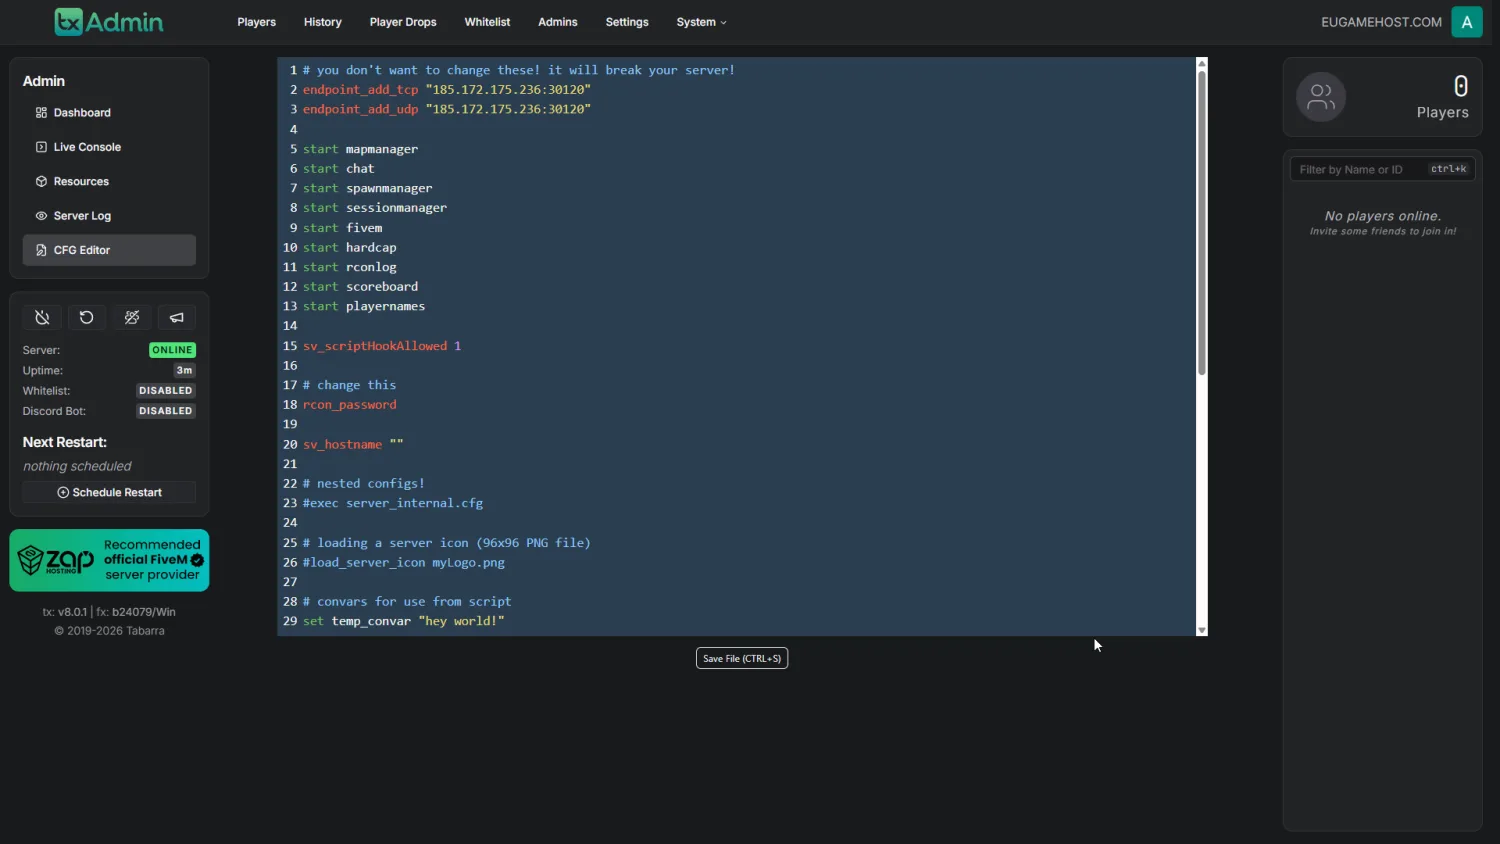Image resolution: width=1500 pixels, height=844 pixels.
Task: Click the editor scrollbar up arrow
Action: click(x=1202, y=63)
